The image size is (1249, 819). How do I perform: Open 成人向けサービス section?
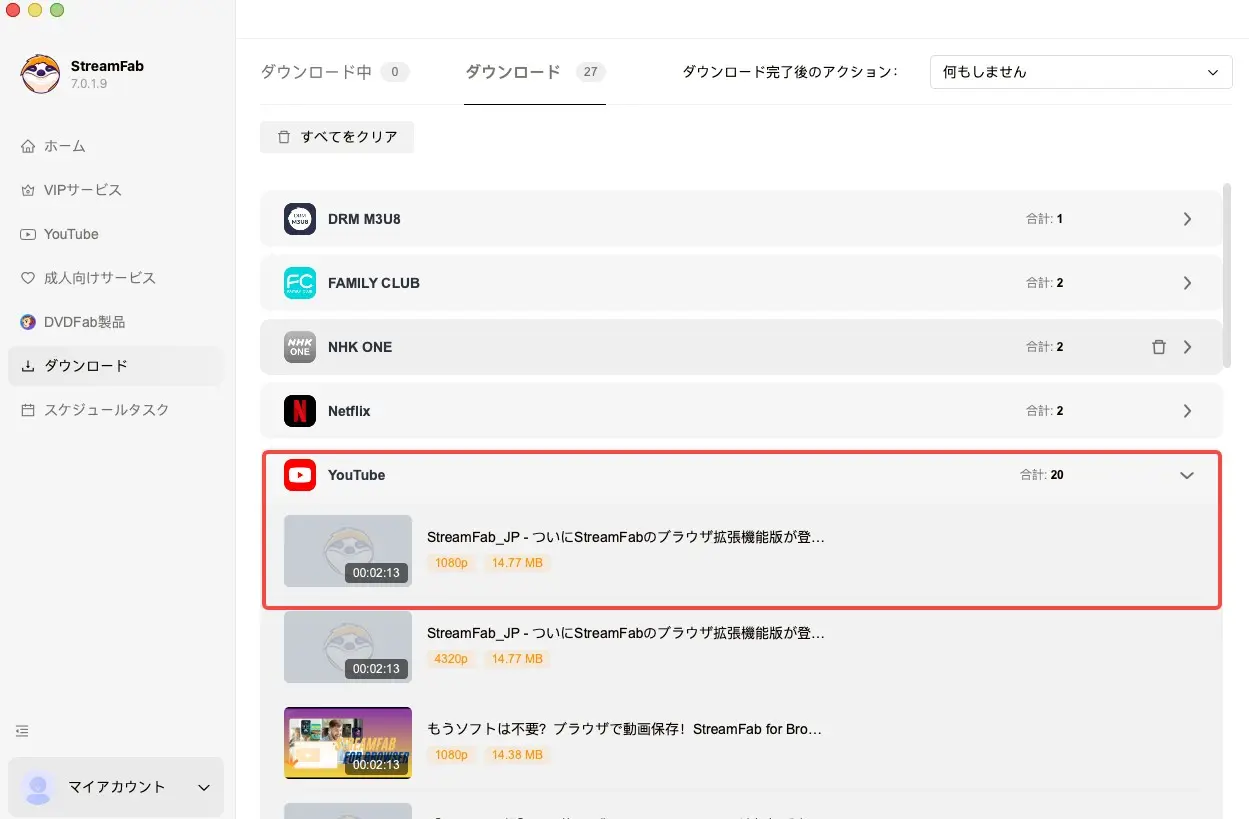pos(116,278)
